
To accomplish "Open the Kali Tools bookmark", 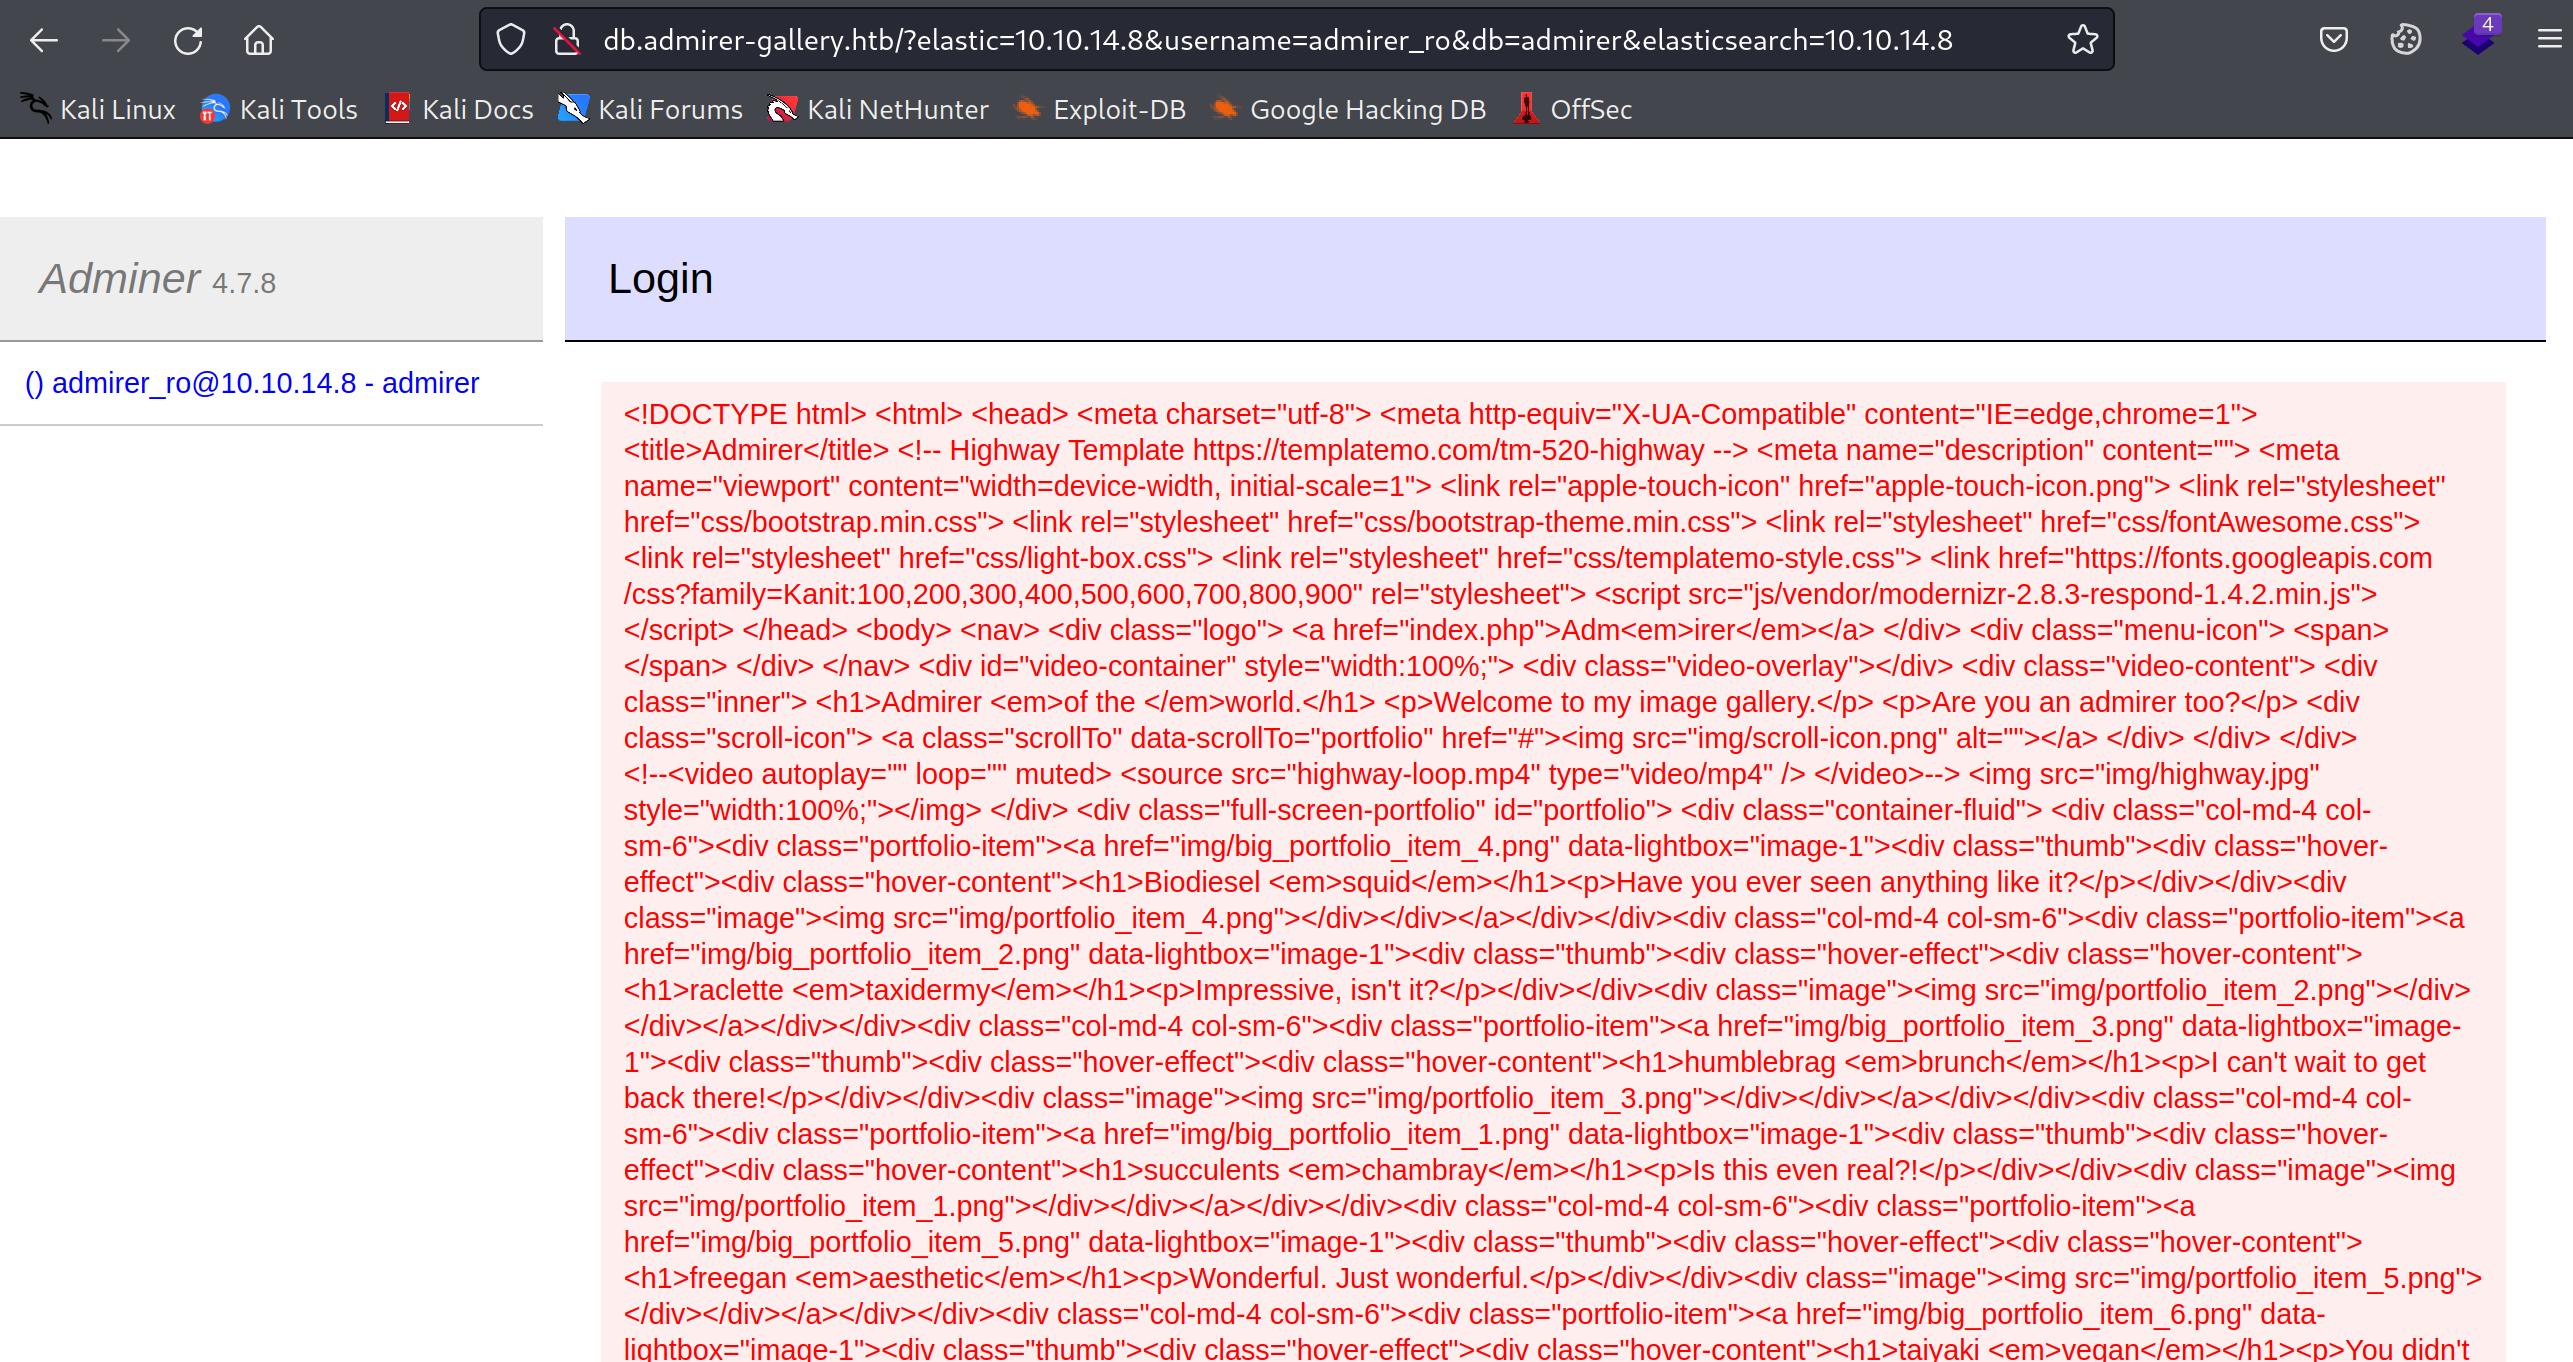I will tap(279, 109).
